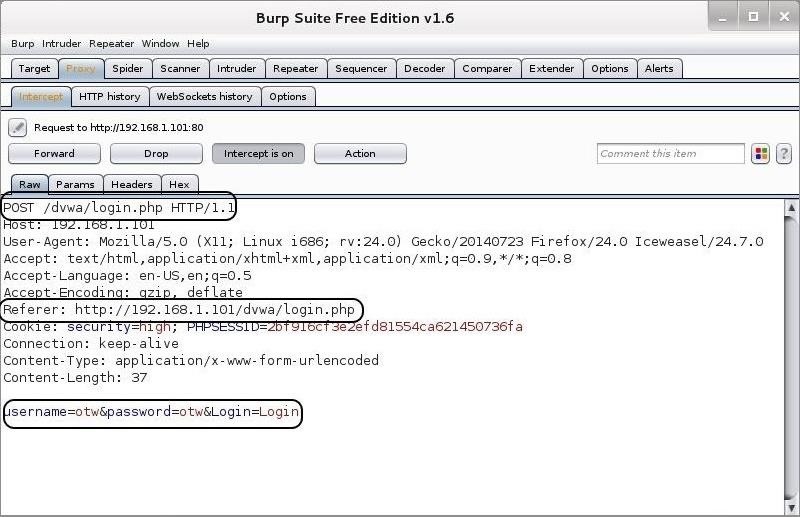Click the Referer header line
The width and height of the screenshot is (800, 517).
[179, 309]
